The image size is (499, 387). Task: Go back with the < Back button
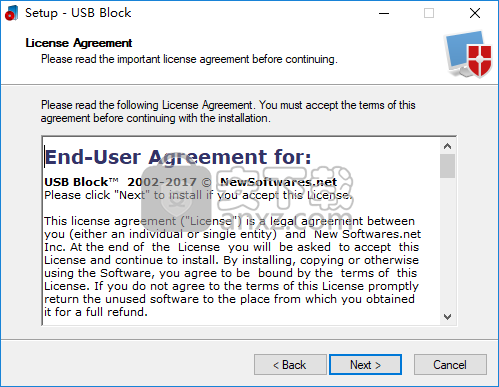point(290,365)
